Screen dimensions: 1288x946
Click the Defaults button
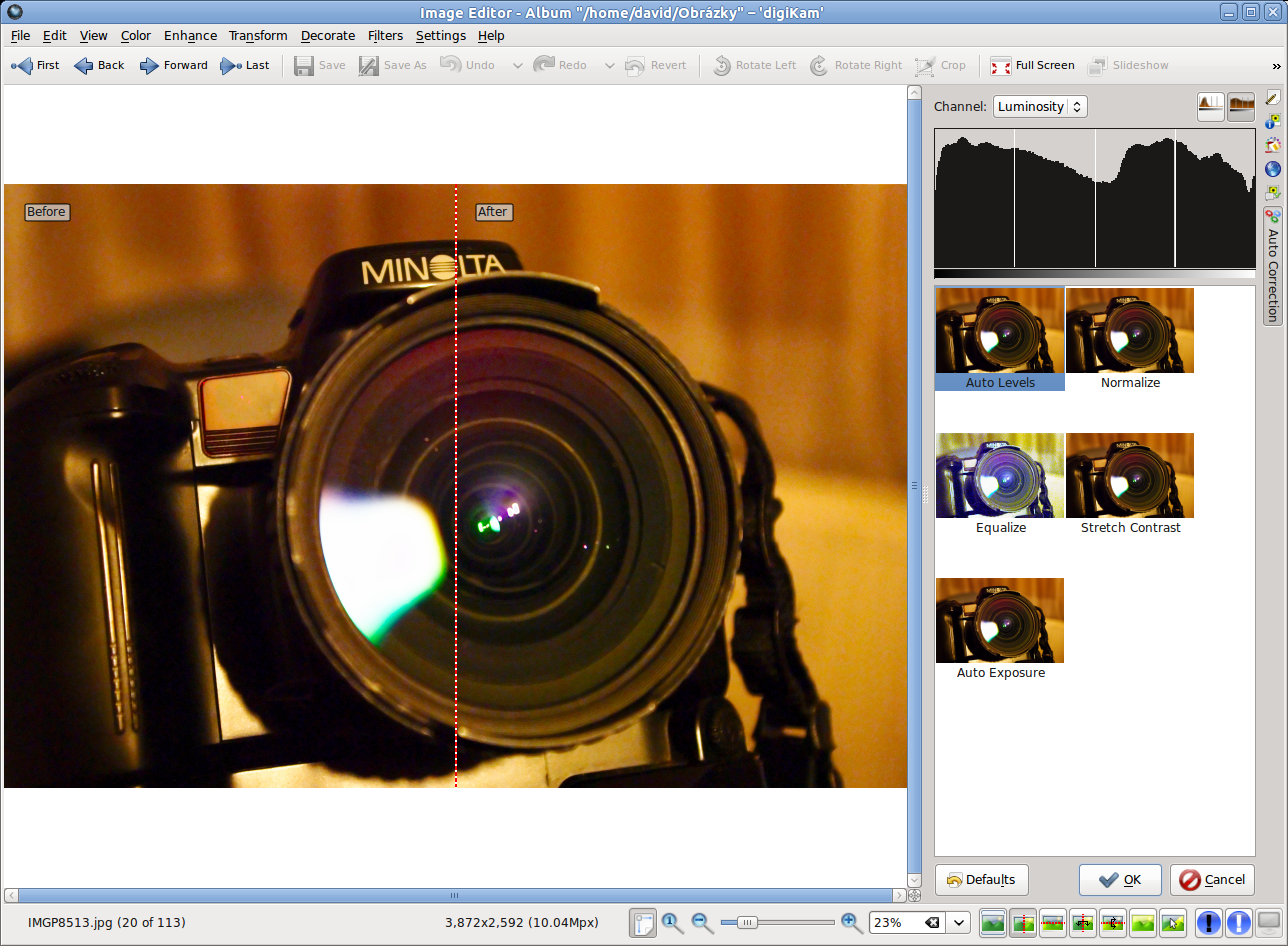[x=981, y=880]
